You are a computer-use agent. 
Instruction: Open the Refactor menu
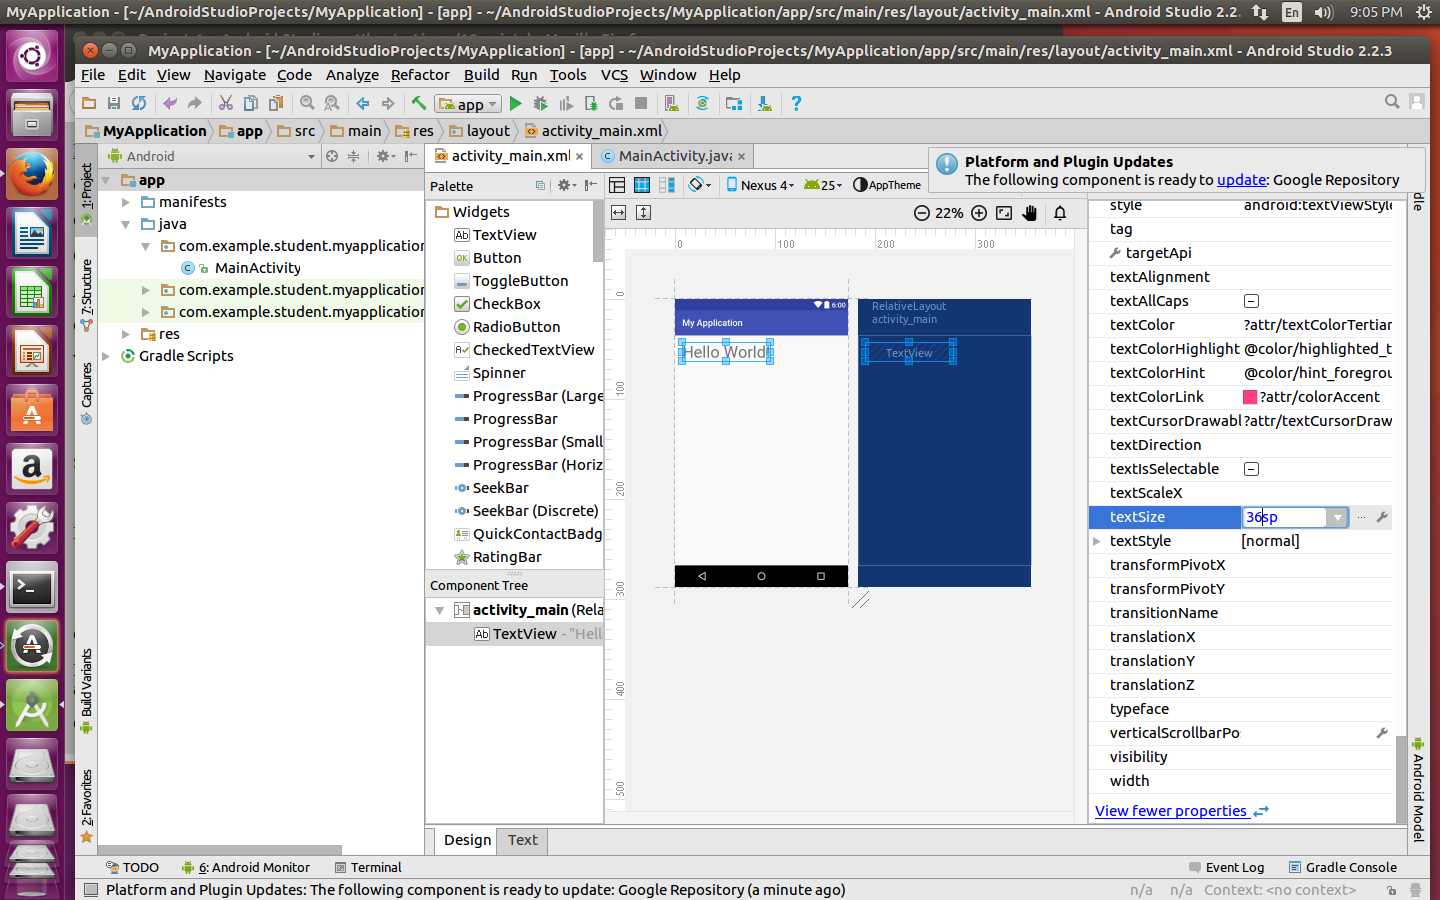pyautogui.click(x=420, y=75)
